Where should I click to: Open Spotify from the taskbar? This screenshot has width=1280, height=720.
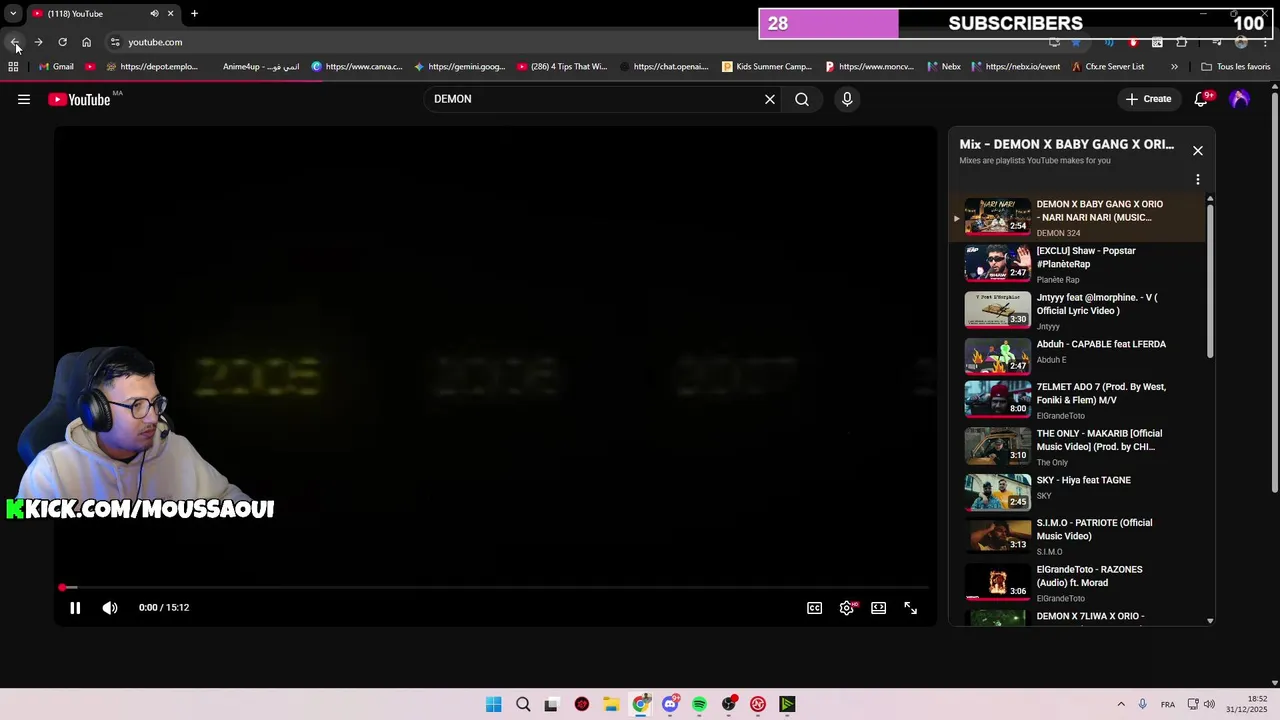tap(699, 705)
